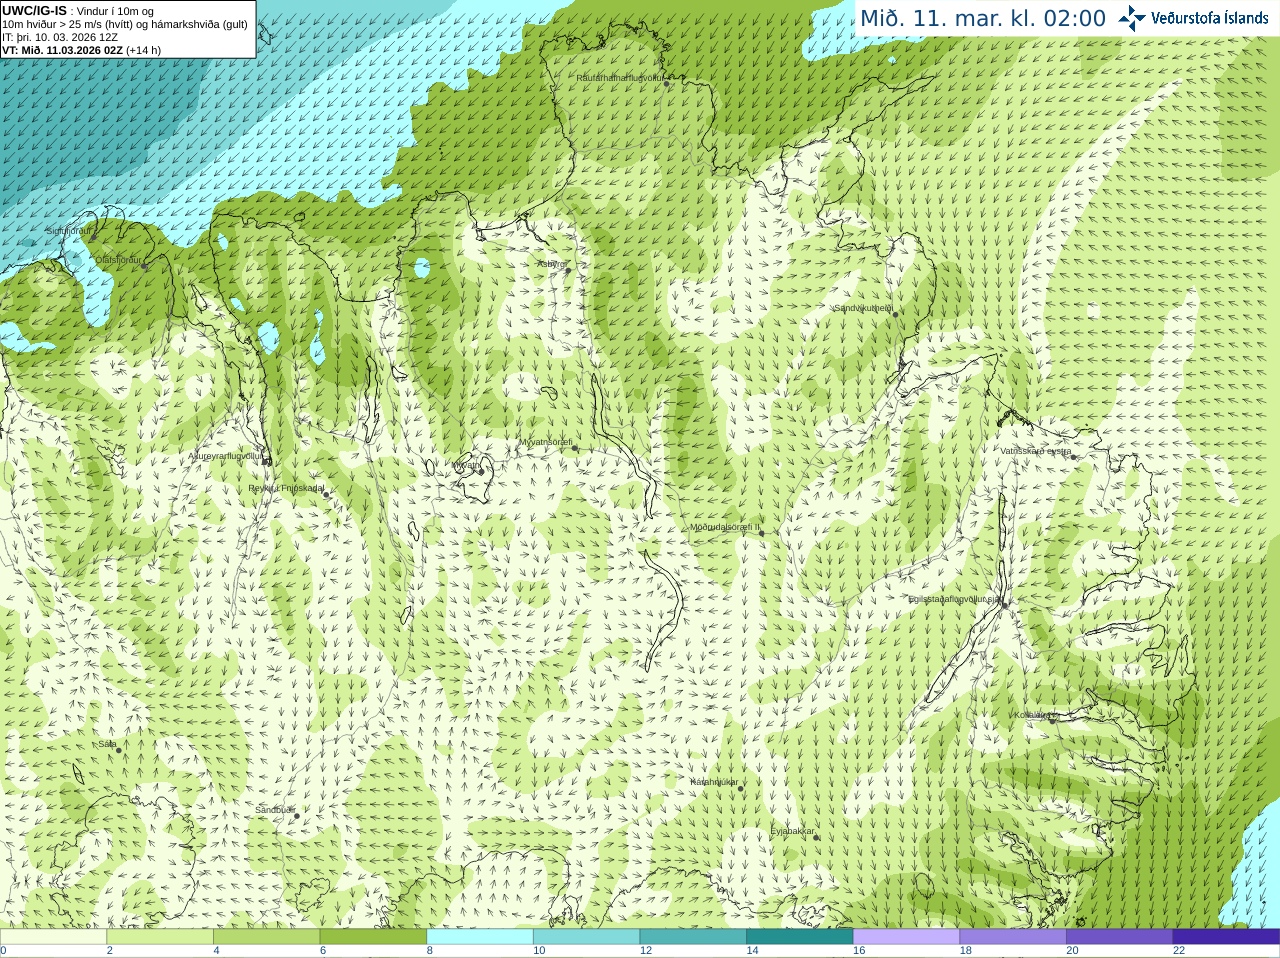
Task: Click the legend tick label '22'
Action: pyautogui.click(x=1179, y=950)
